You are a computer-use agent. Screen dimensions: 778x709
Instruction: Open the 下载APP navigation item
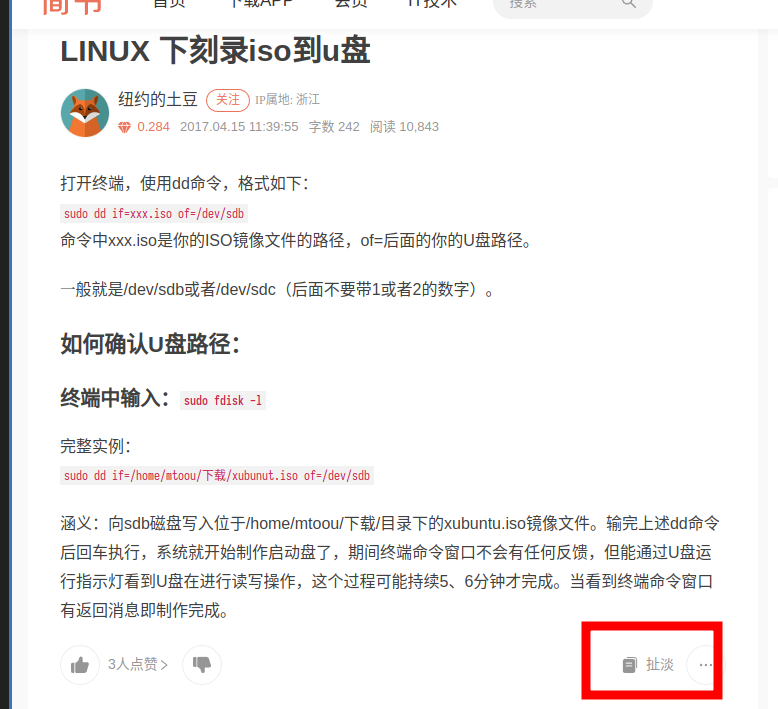pyautogui.click(x=261, y=4)
